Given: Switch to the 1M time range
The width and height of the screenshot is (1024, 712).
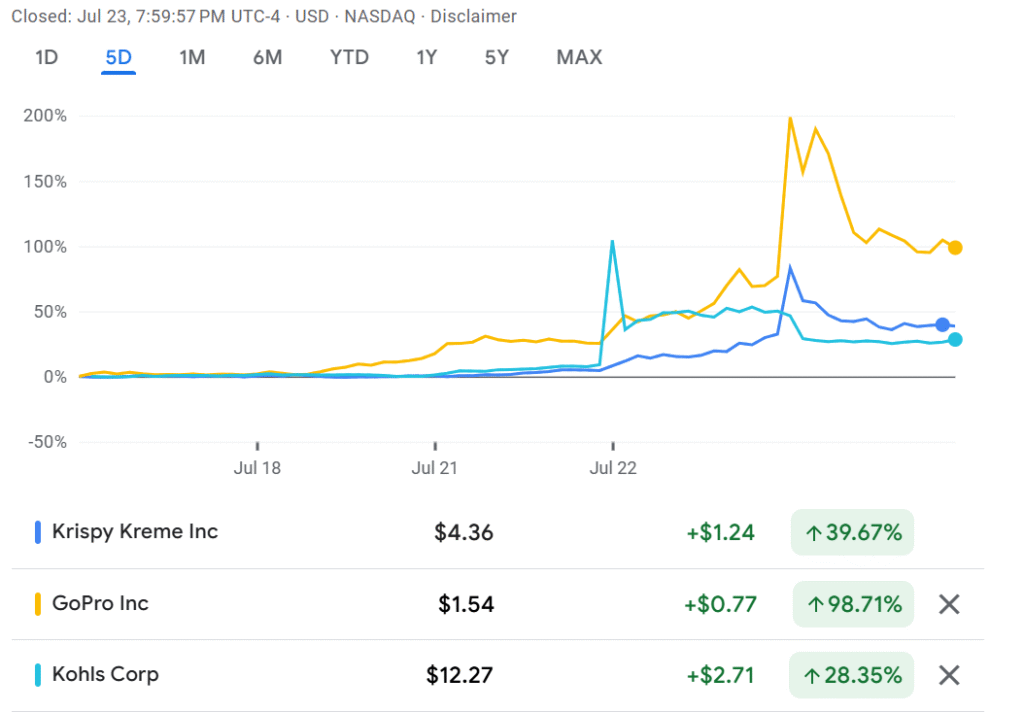Looking at the screenshot, I should coord(192,57).
